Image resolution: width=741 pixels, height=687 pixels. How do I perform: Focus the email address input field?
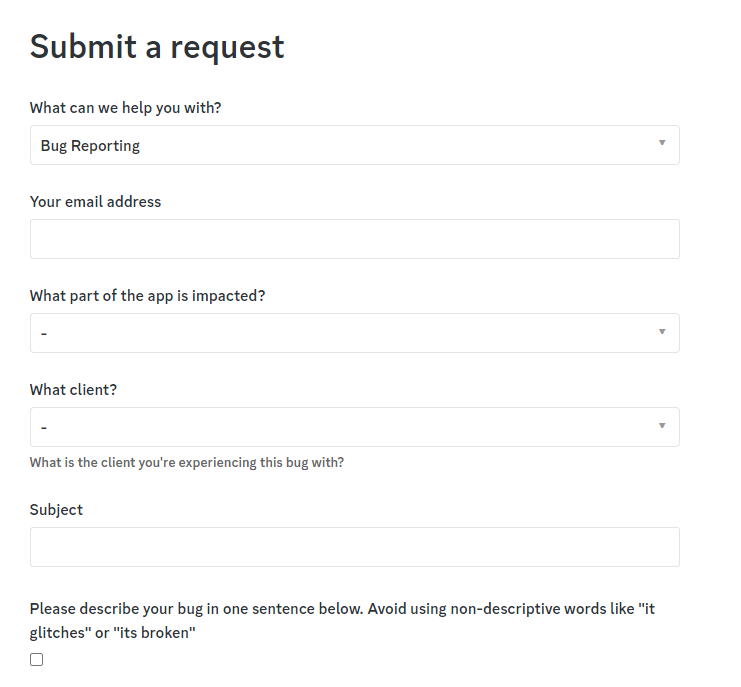(354, 239)
